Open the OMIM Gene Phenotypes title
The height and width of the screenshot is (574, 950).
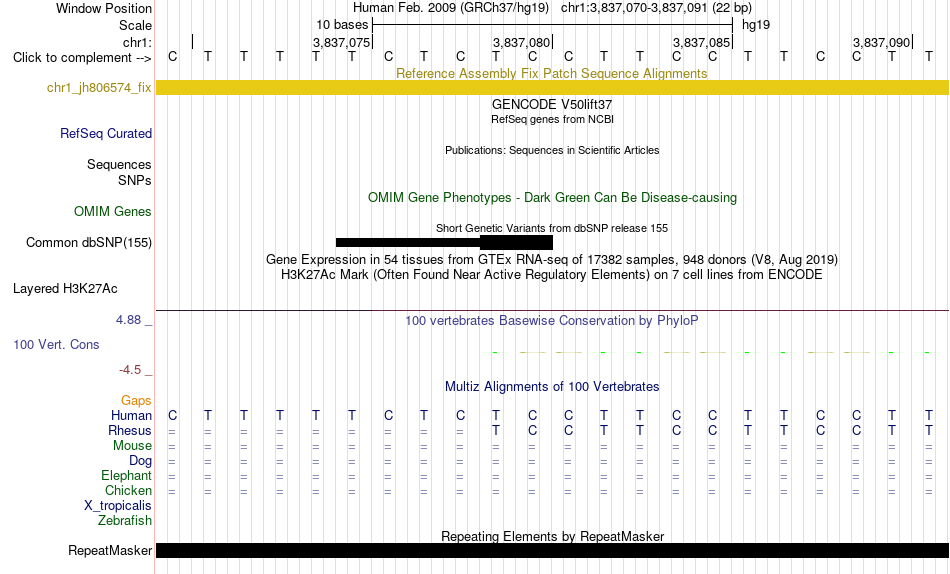click(x=552, y=198)
